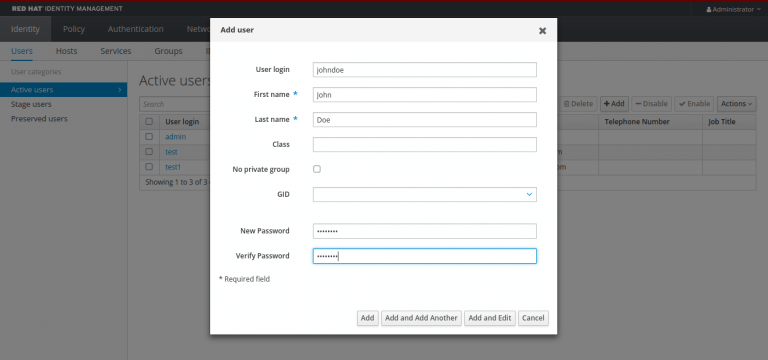Screen dimensions: 768x360
Task: Toggle the select-all checkbox in table header
Action: point(149,121)
